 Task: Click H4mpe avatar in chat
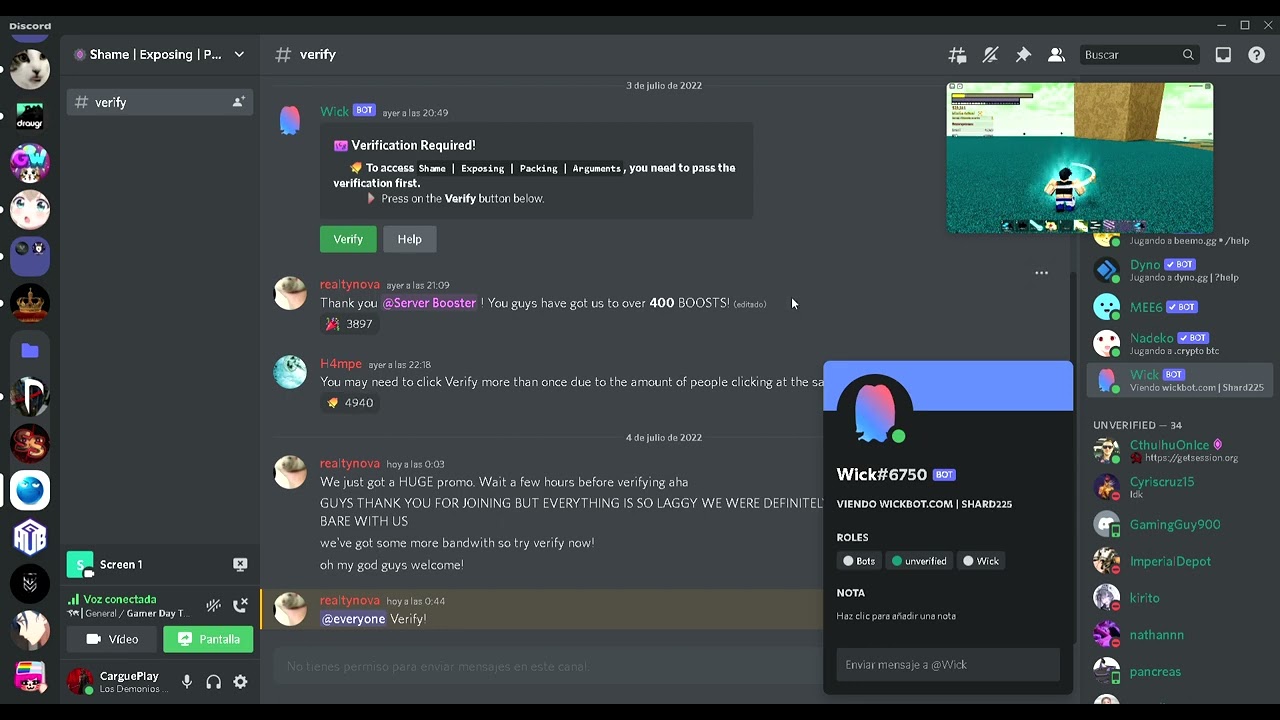[290, 372]
